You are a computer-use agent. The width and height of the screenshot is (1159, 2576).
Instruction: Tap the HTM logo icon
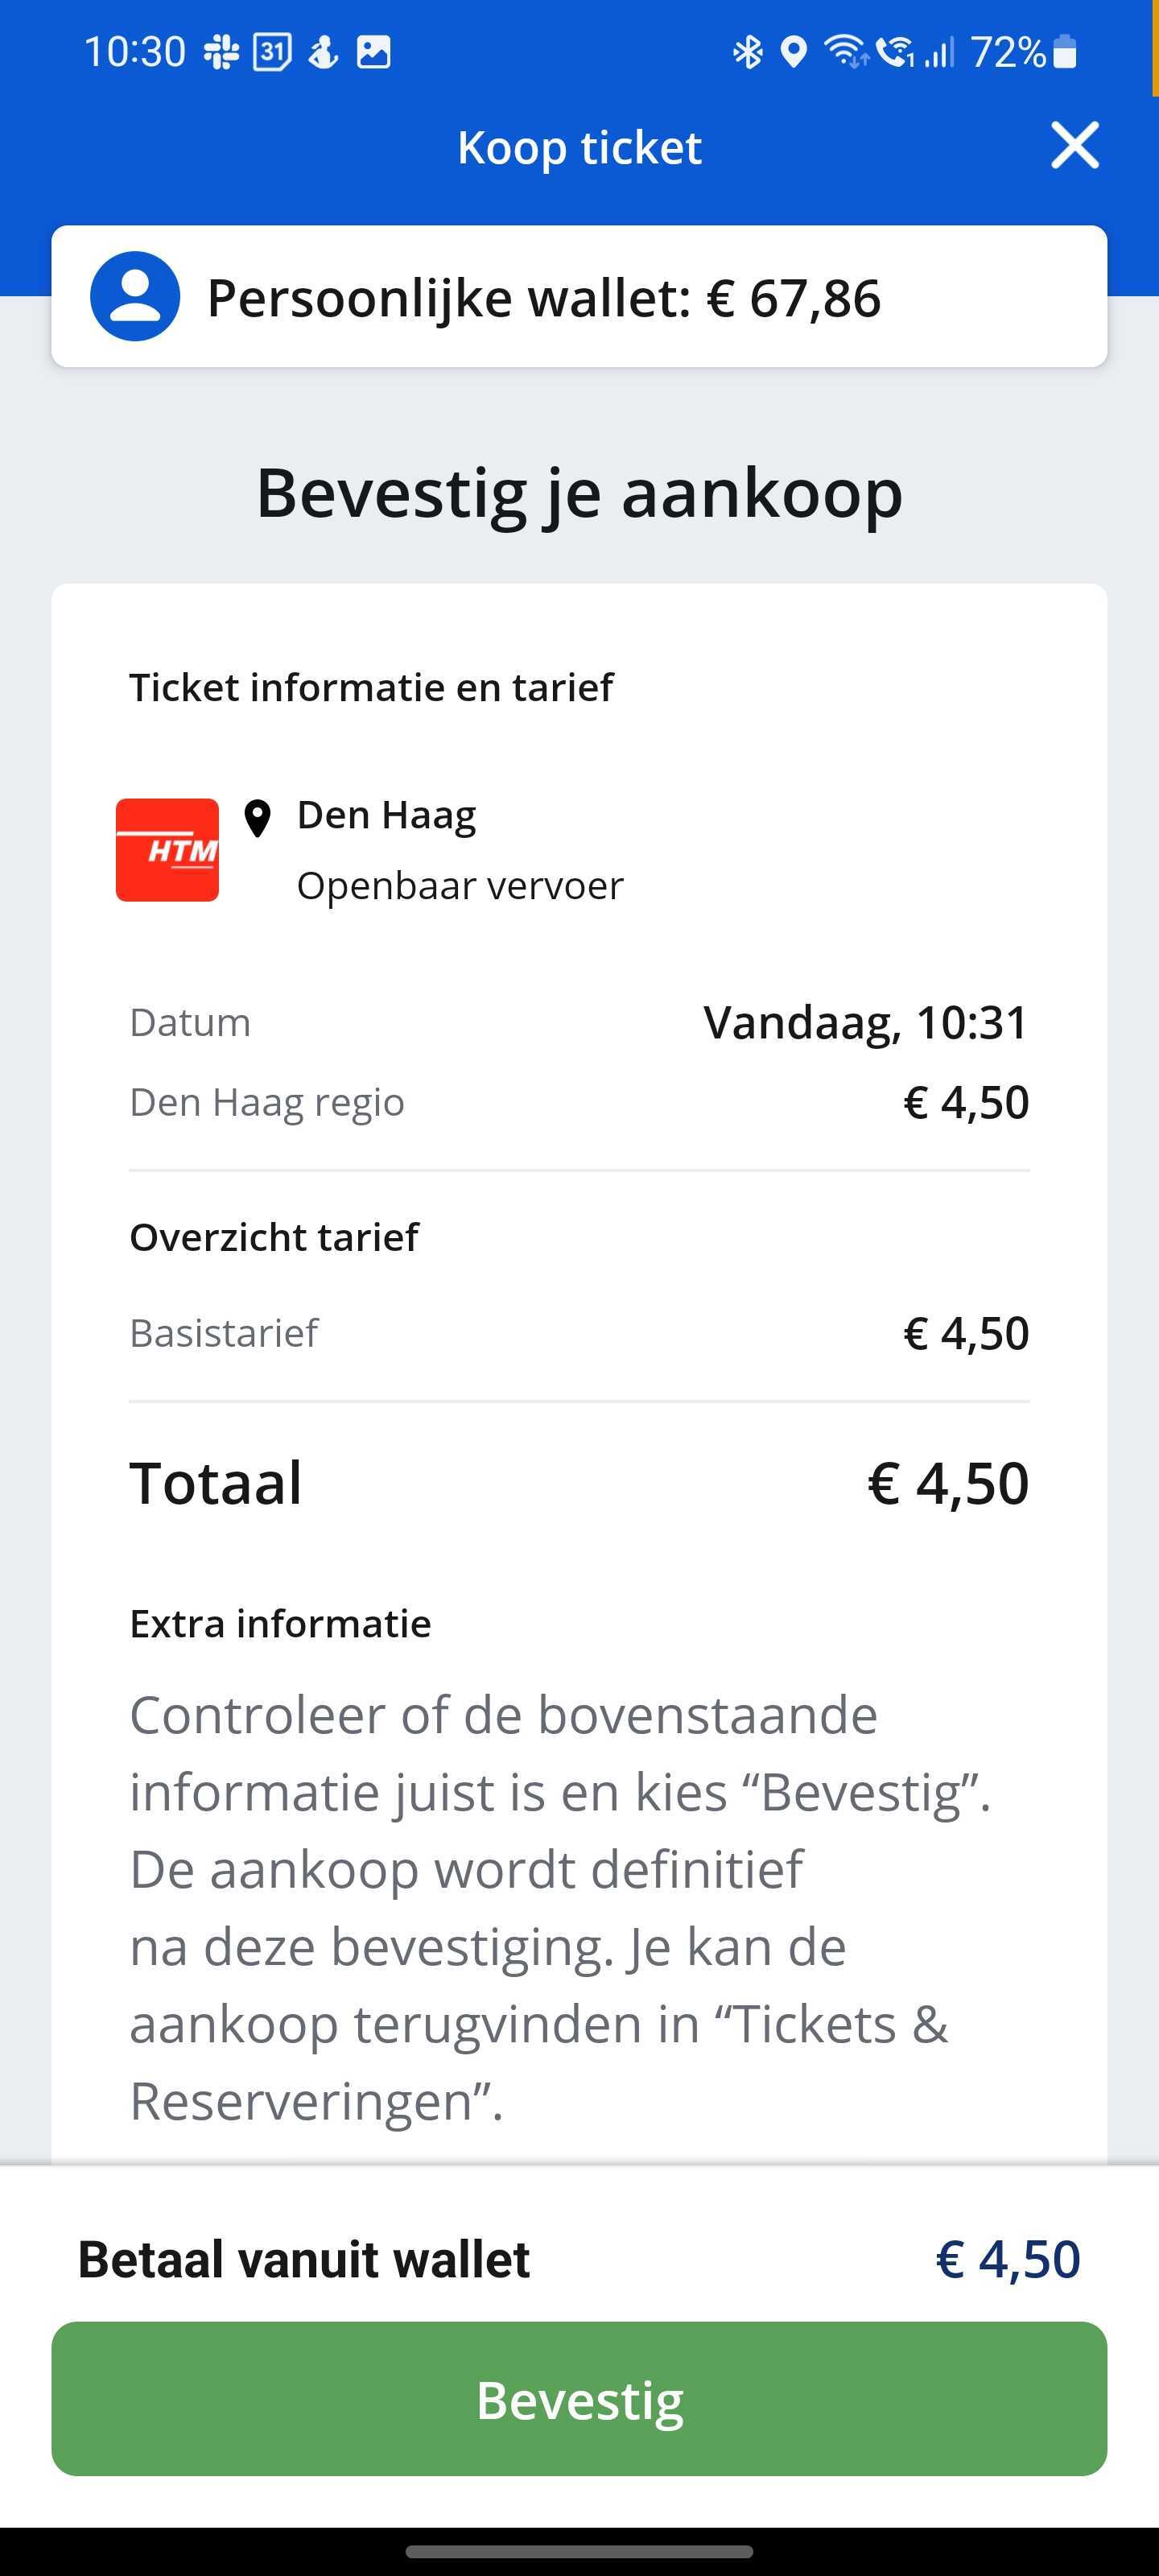pos(167,850)
